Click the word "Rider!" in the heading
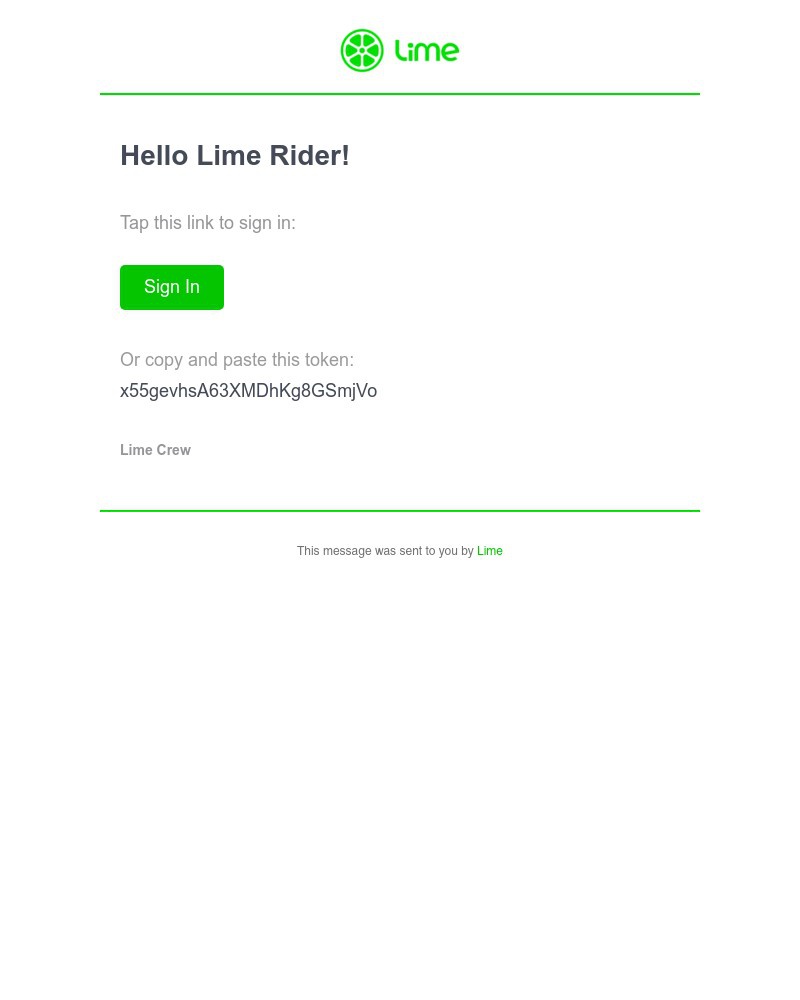800x1000 pixels. tap(310, 156)
